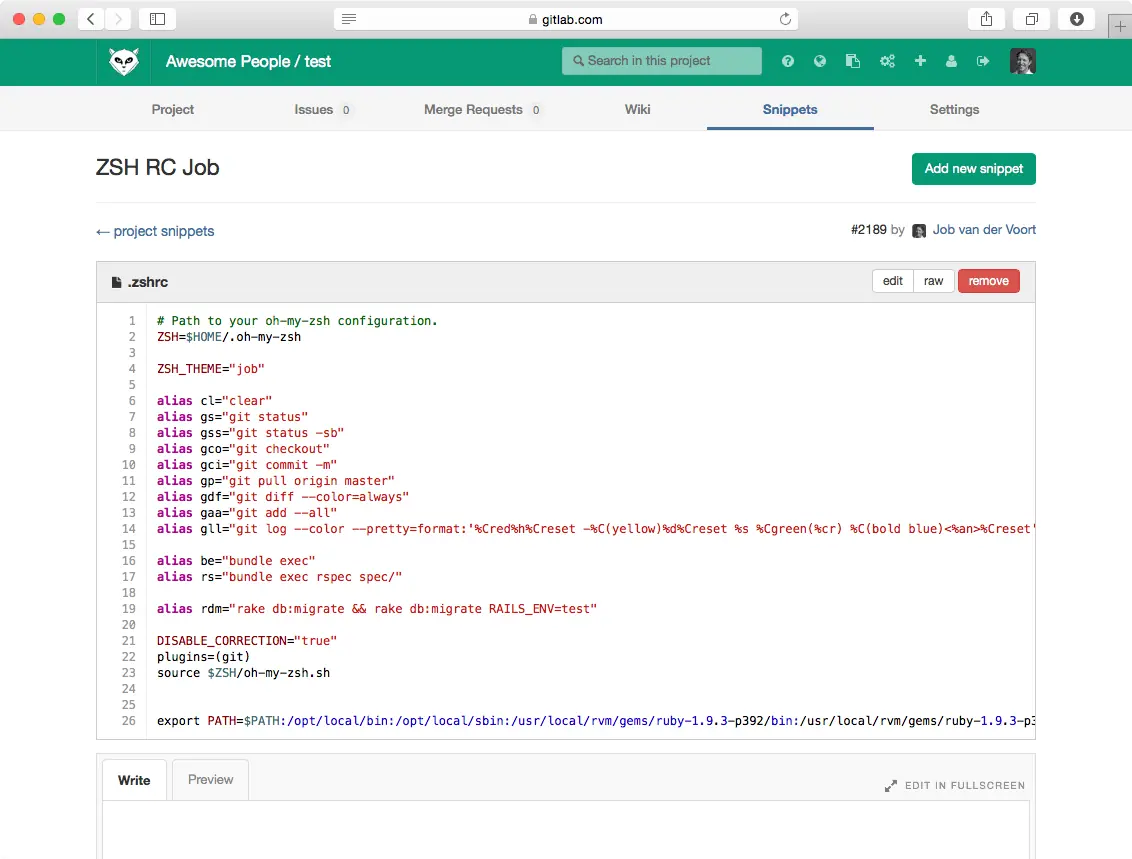1132x859 pixels.
Task: Go forward using Safari forward arrow
Action: point(118,19)
